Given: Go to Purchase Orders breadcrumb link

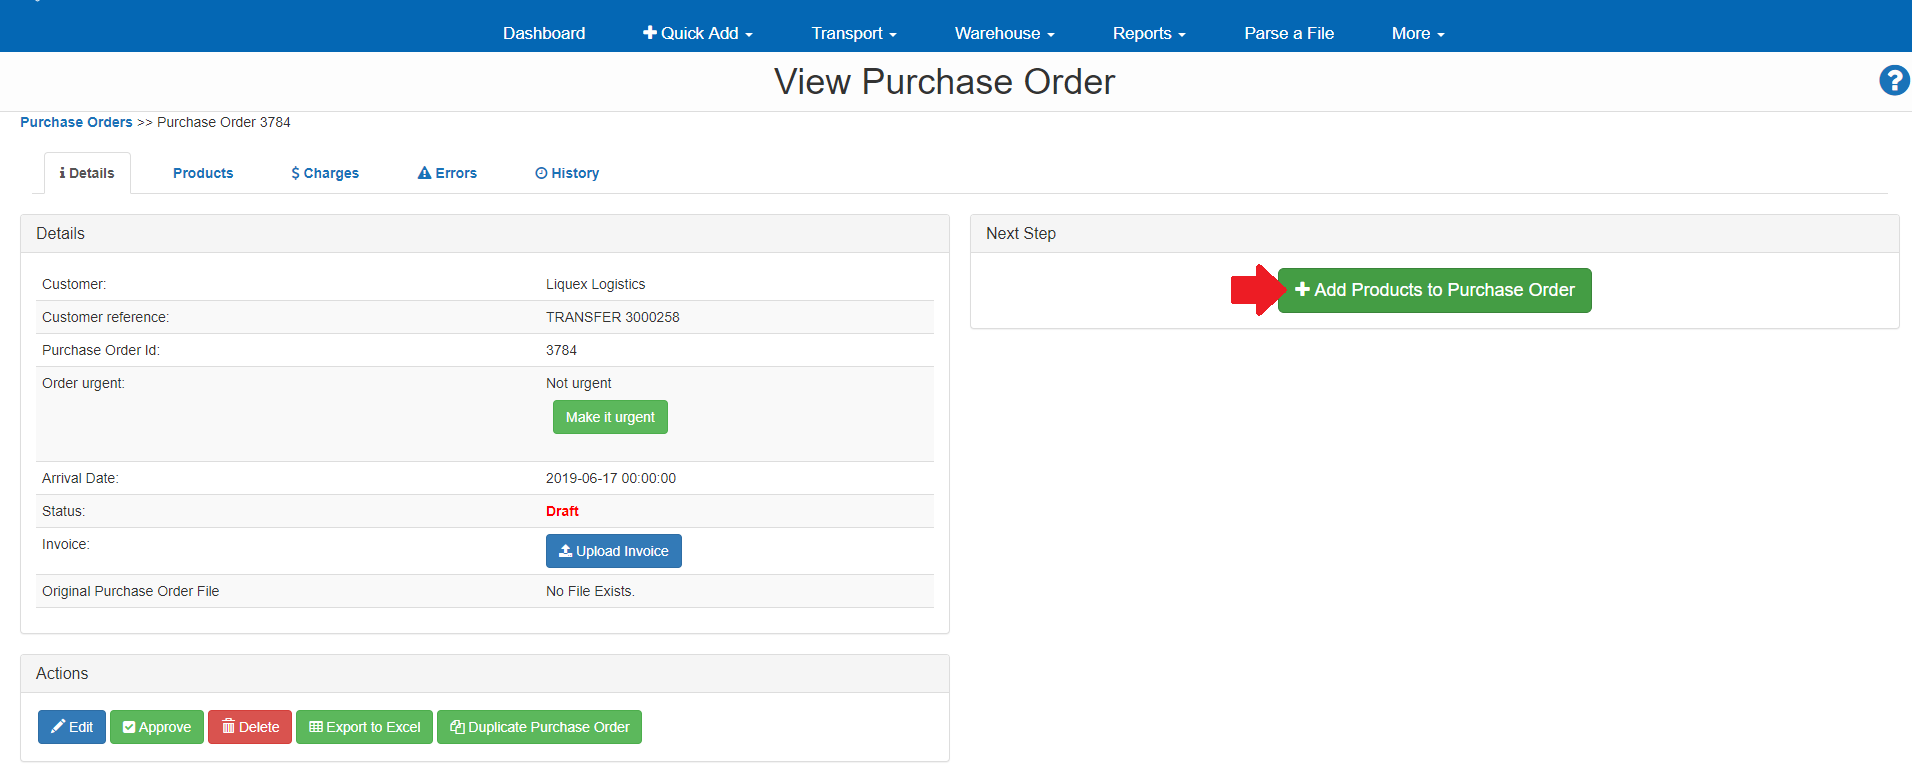Looking at the screenshot, I should click(76, 122).
